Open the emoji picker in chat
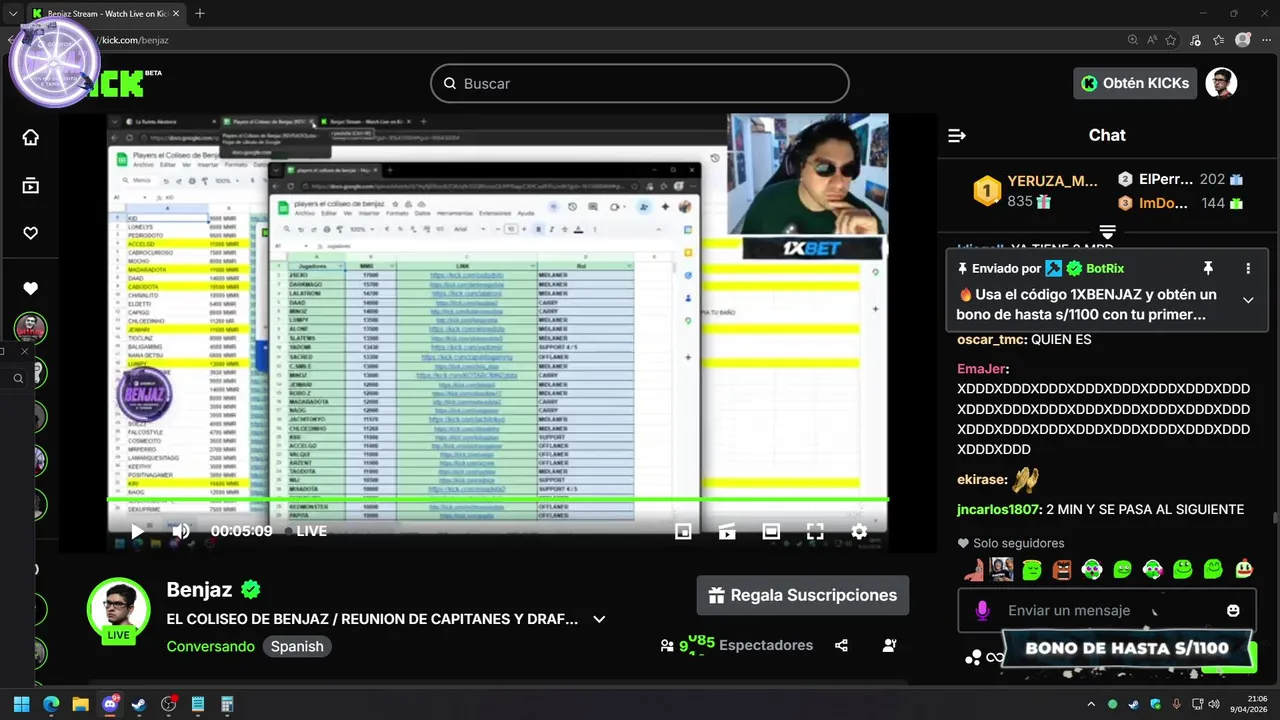Screen dimensions: 1280x720 tap(1233, 610)
